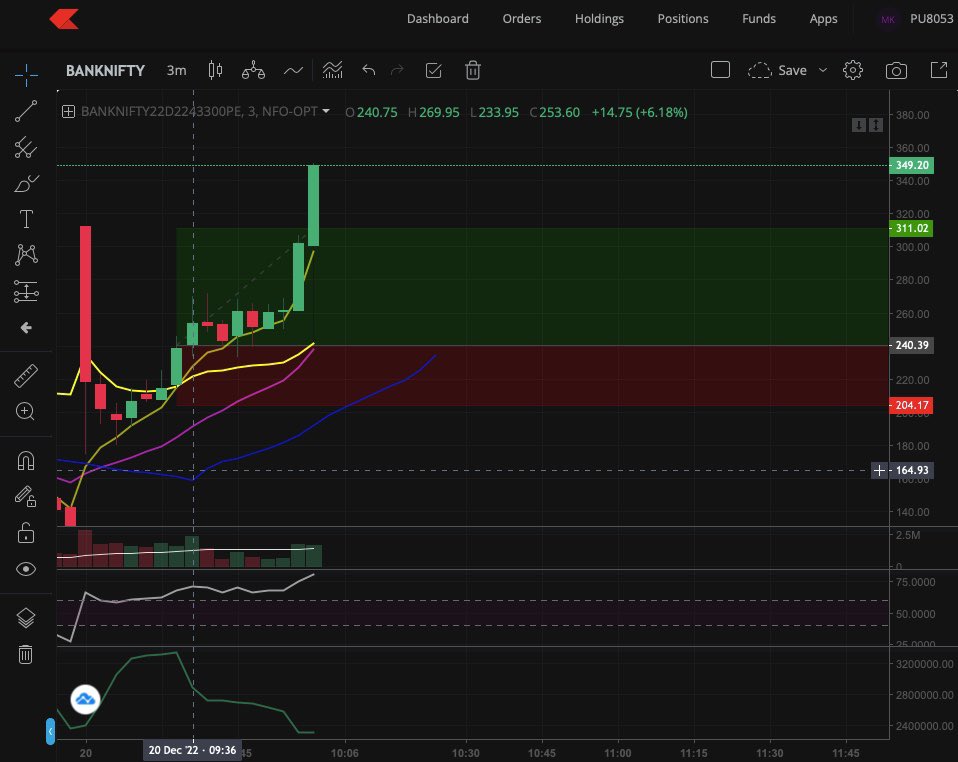The width and height of the screenshot is (958, 762).
Task: Click the 349.20 last price label
Action: click(912, 166)
